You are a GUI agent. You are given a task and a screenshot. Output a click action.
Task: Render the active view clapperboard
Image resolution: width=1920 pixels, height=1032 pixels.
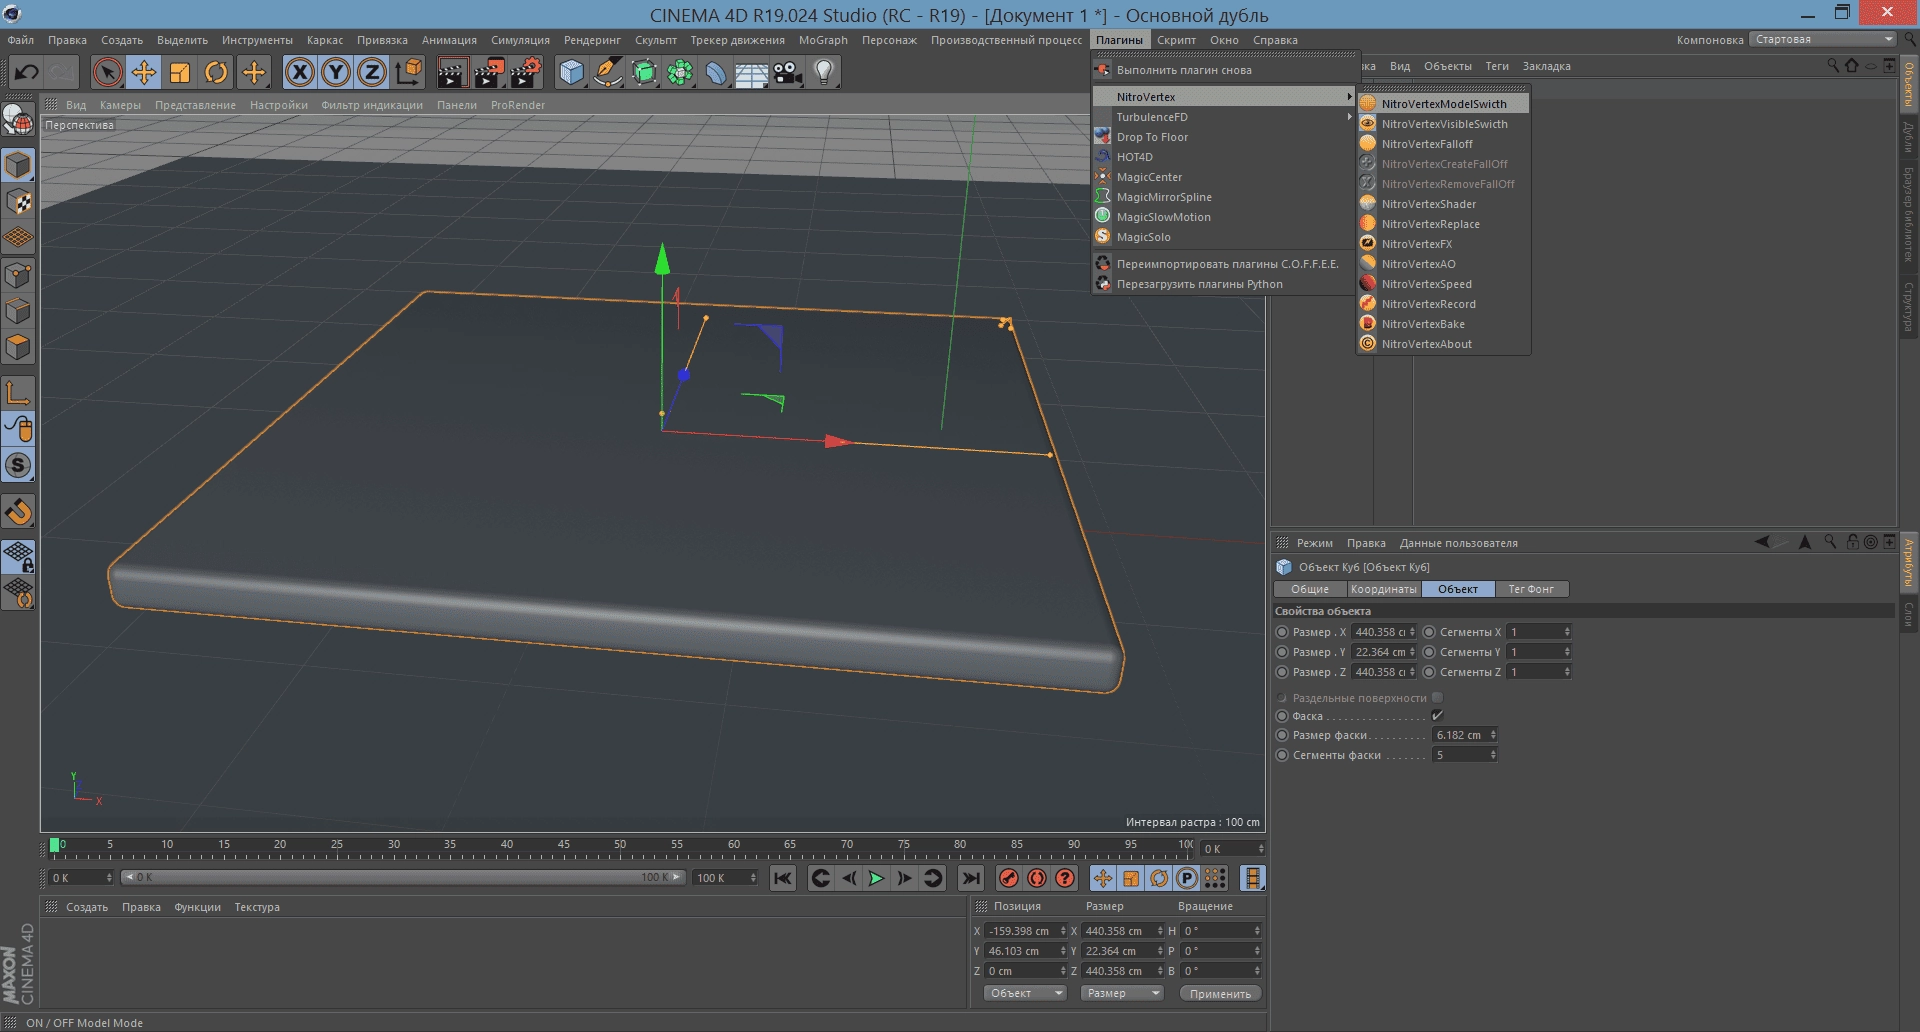coord(452,72)
